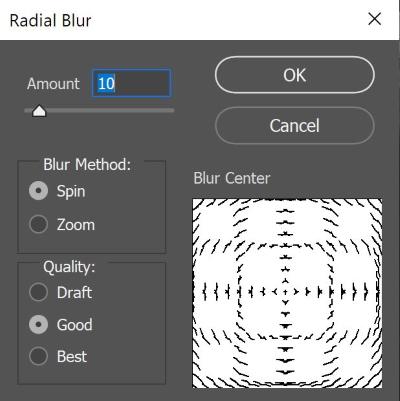
Task: Close the Radial Blur dialog
Action: pos(375,19)
